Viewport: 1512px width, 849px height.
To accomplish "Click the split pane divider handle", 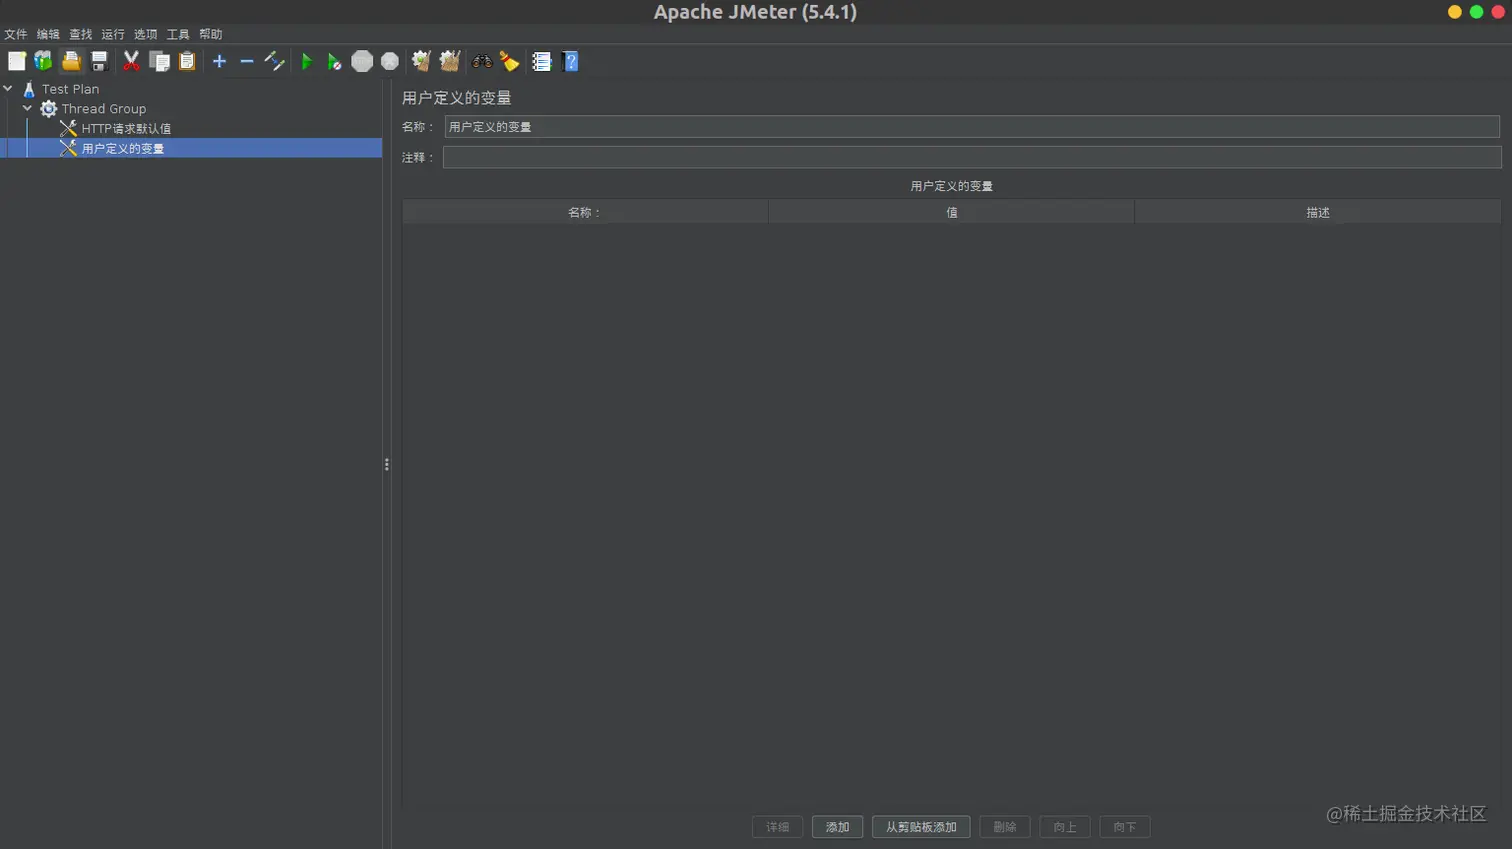I will coord(387,465).
